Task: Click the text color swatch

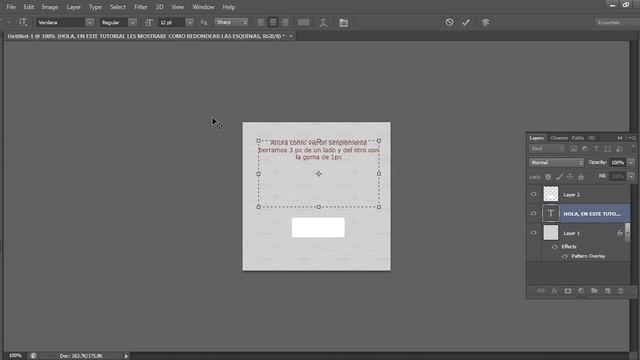Action: 303,22
